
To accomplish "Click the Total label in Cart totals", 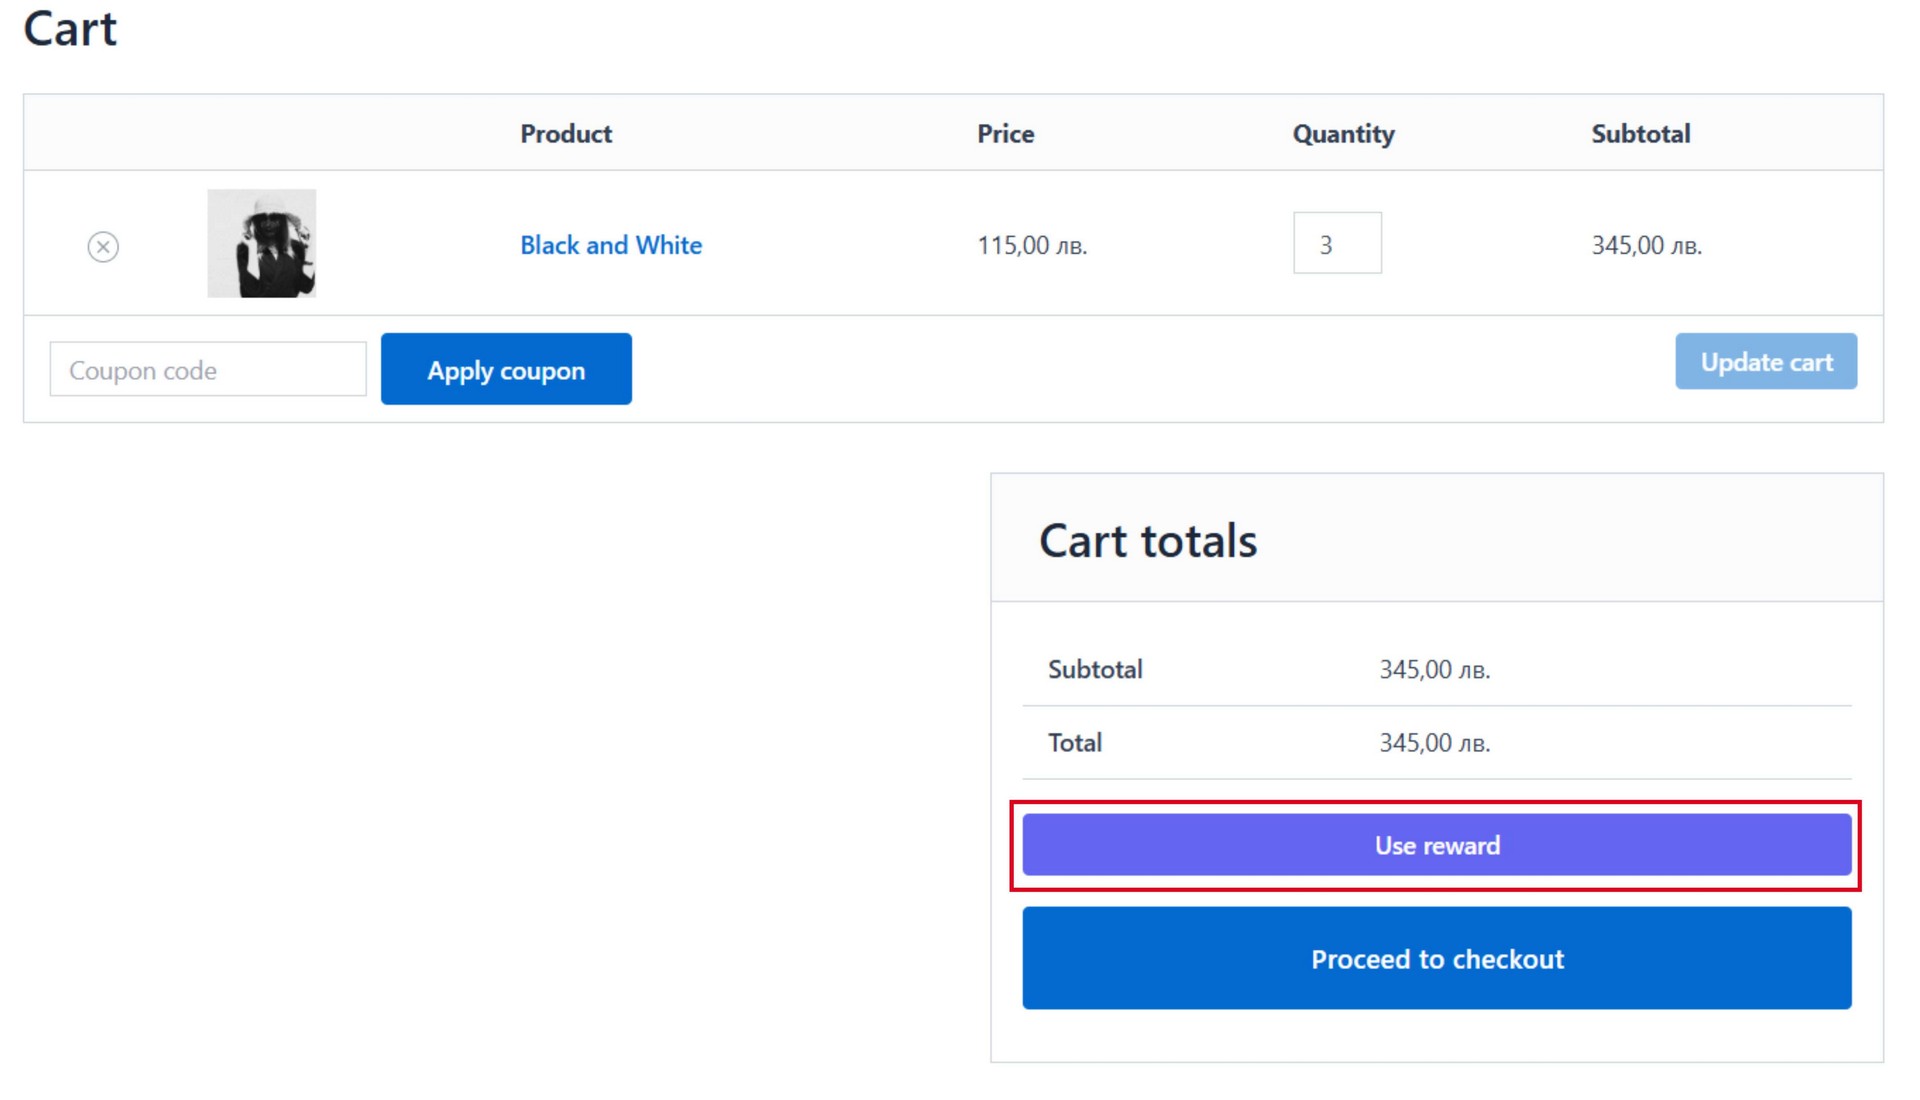I will 1074,743.
